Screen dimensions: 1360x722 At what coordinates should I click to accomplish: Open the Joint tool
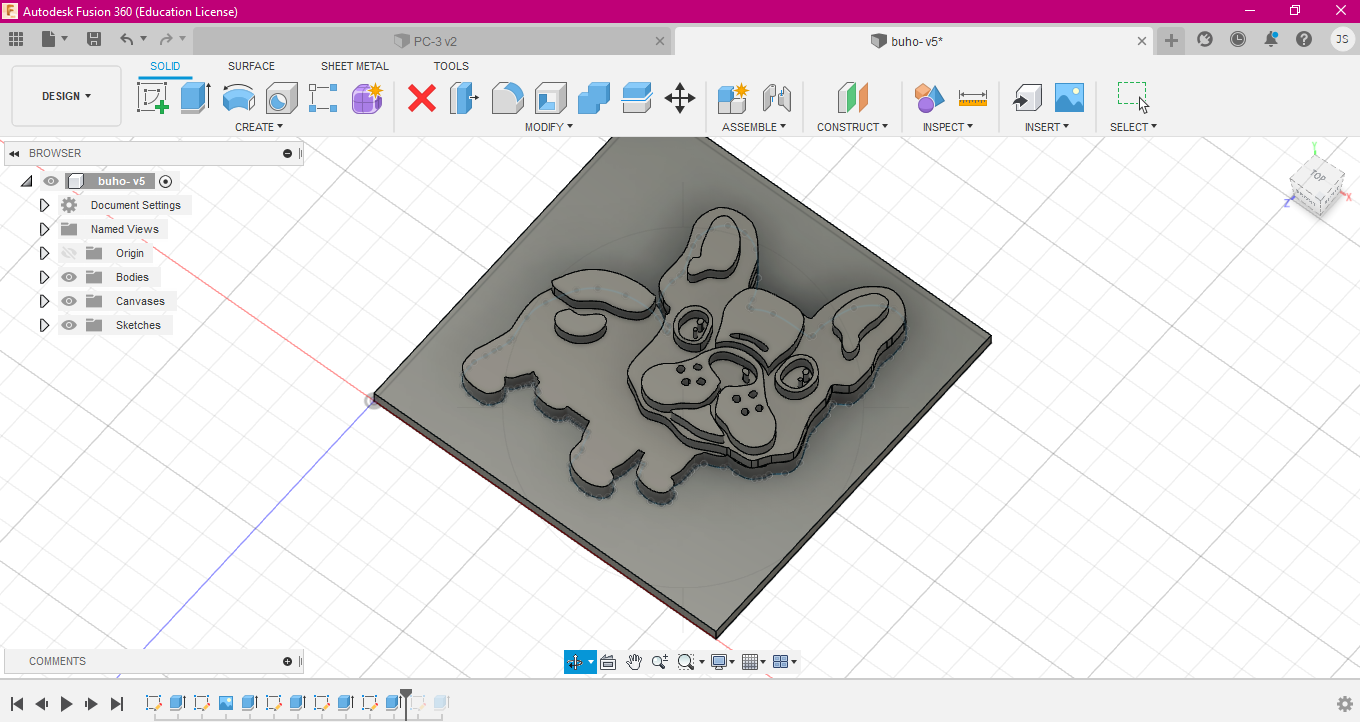point(776,98)
